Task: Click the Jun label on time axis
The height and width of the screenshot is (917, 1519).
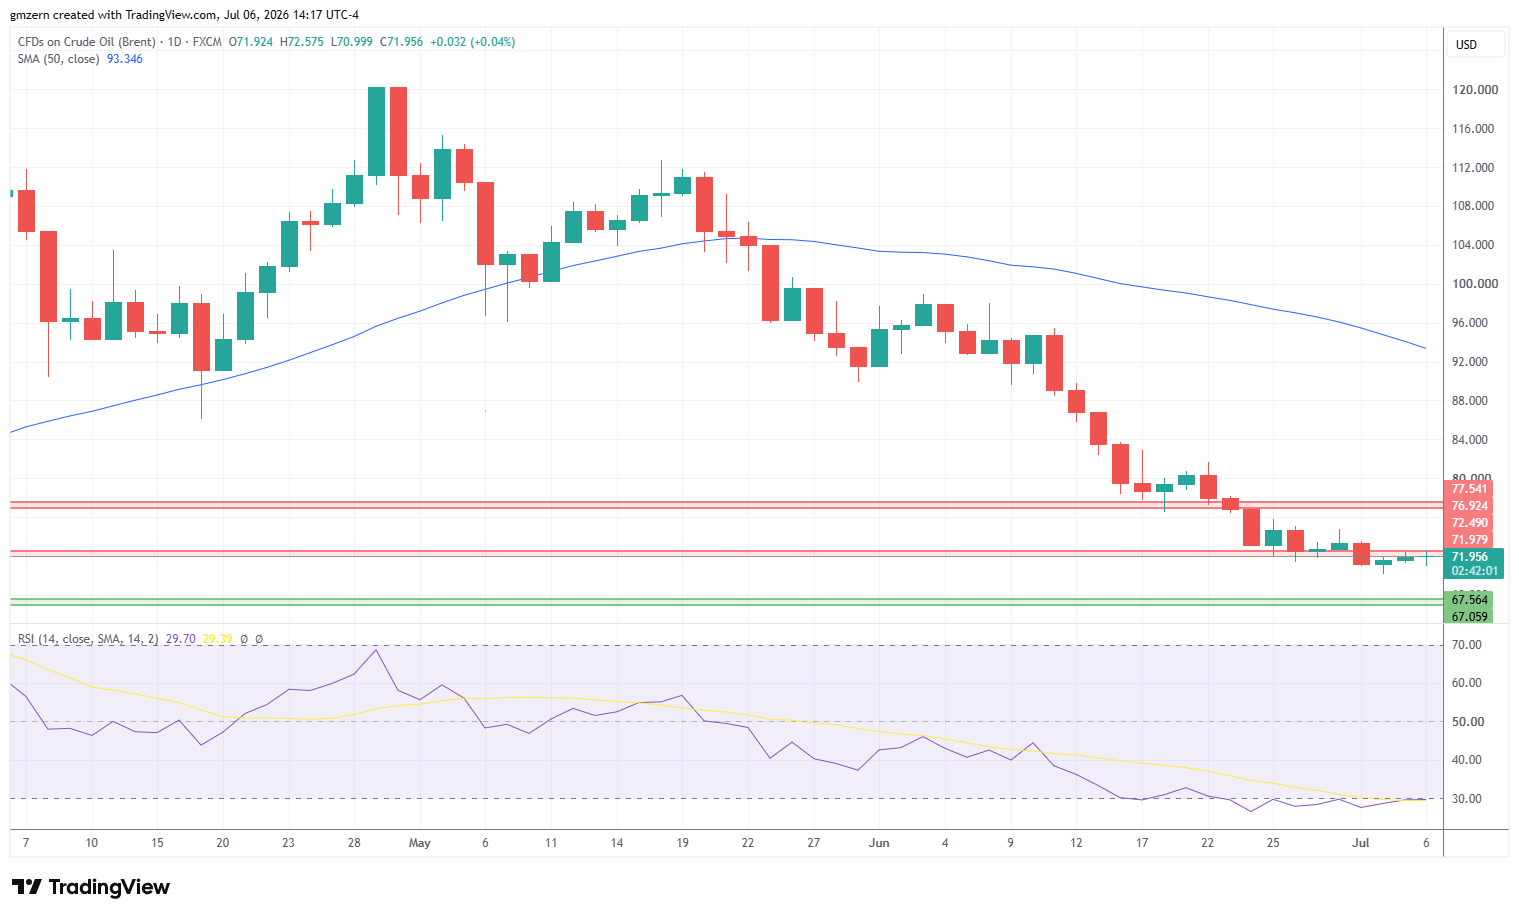Action: (x=879, y=843)
